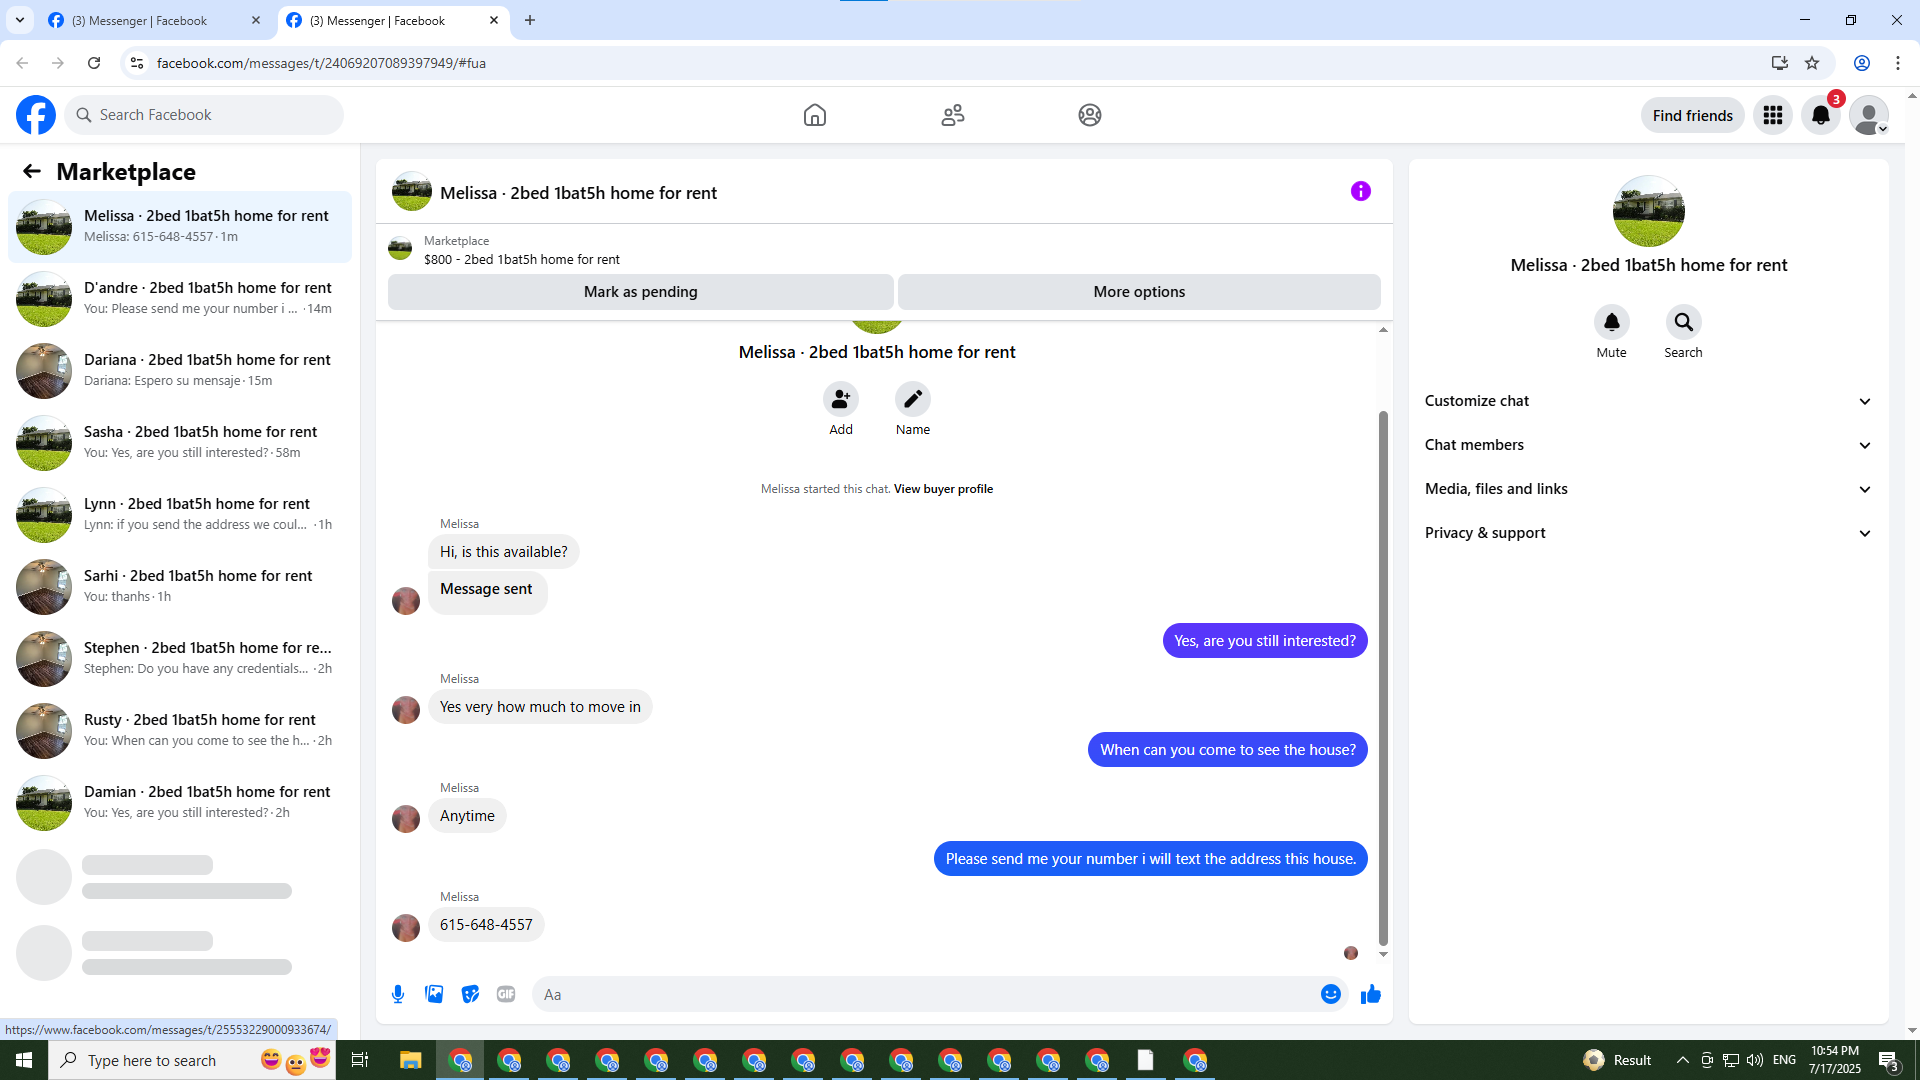Search in conversation
This screenshot has width=1920, height=1080.
[x=1684, y=322]
